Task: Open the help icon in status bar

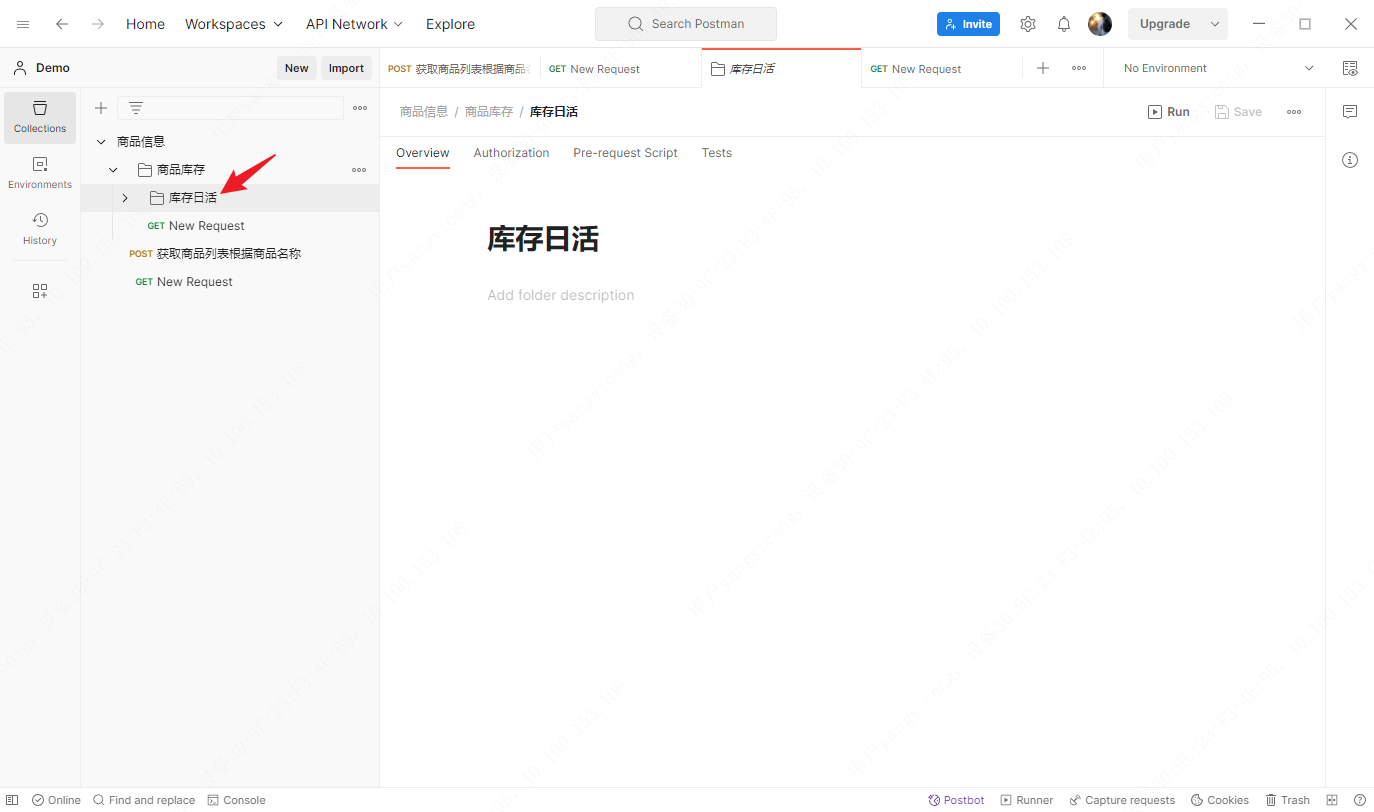Action: click(1359, 800)
